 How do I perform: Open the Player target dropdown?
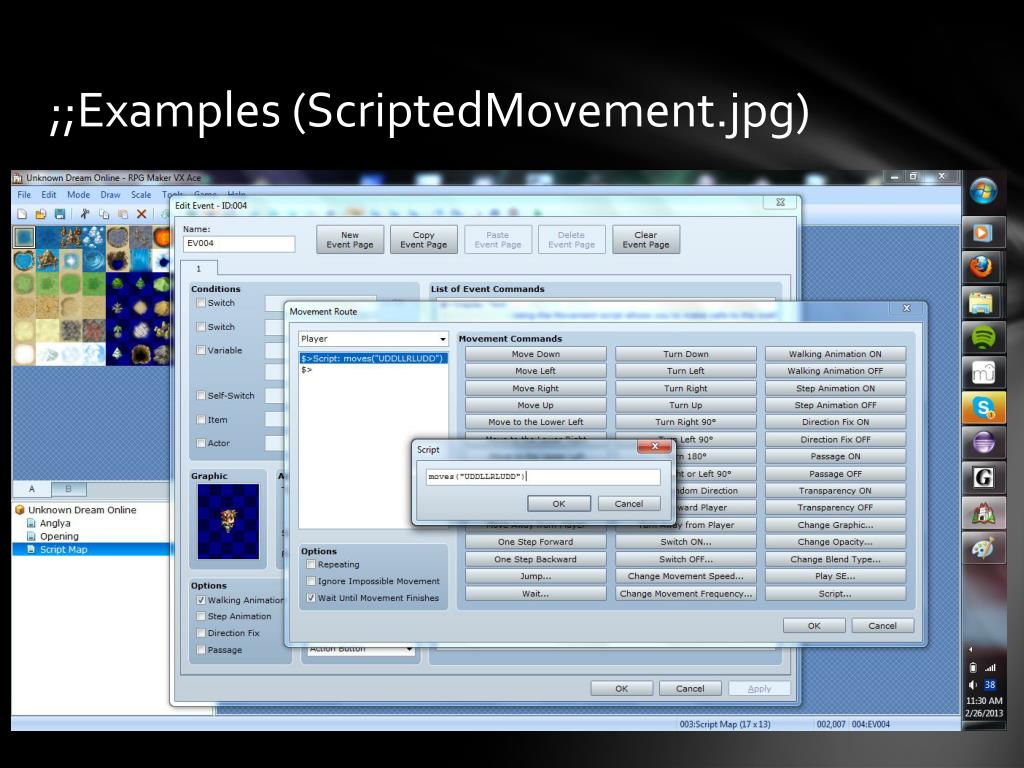373,339
